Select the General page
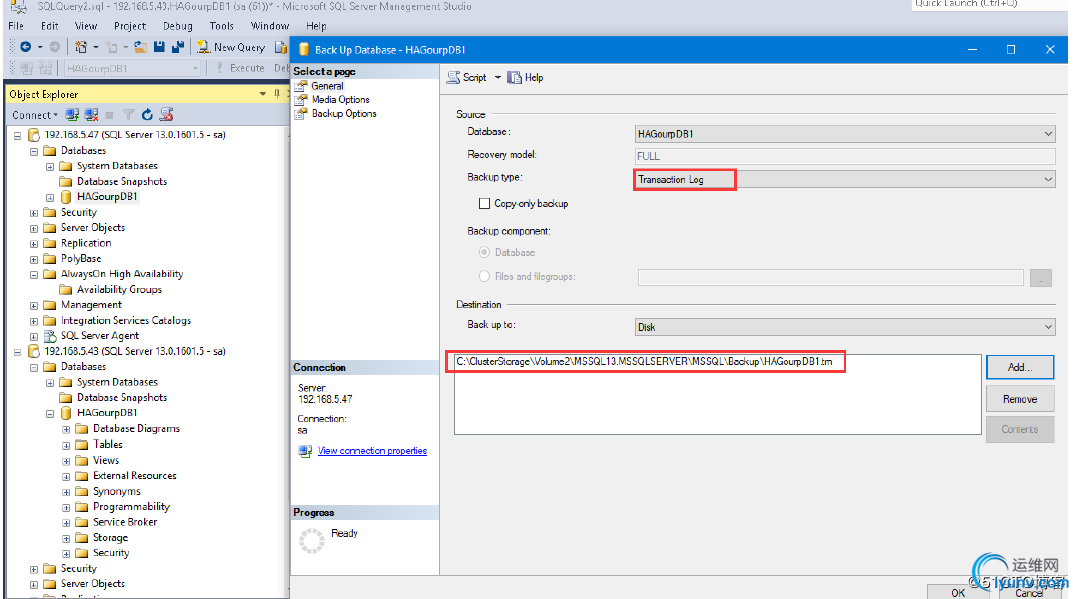The height and width of the screenshot is (599, 1075). [x=327, y=86]
